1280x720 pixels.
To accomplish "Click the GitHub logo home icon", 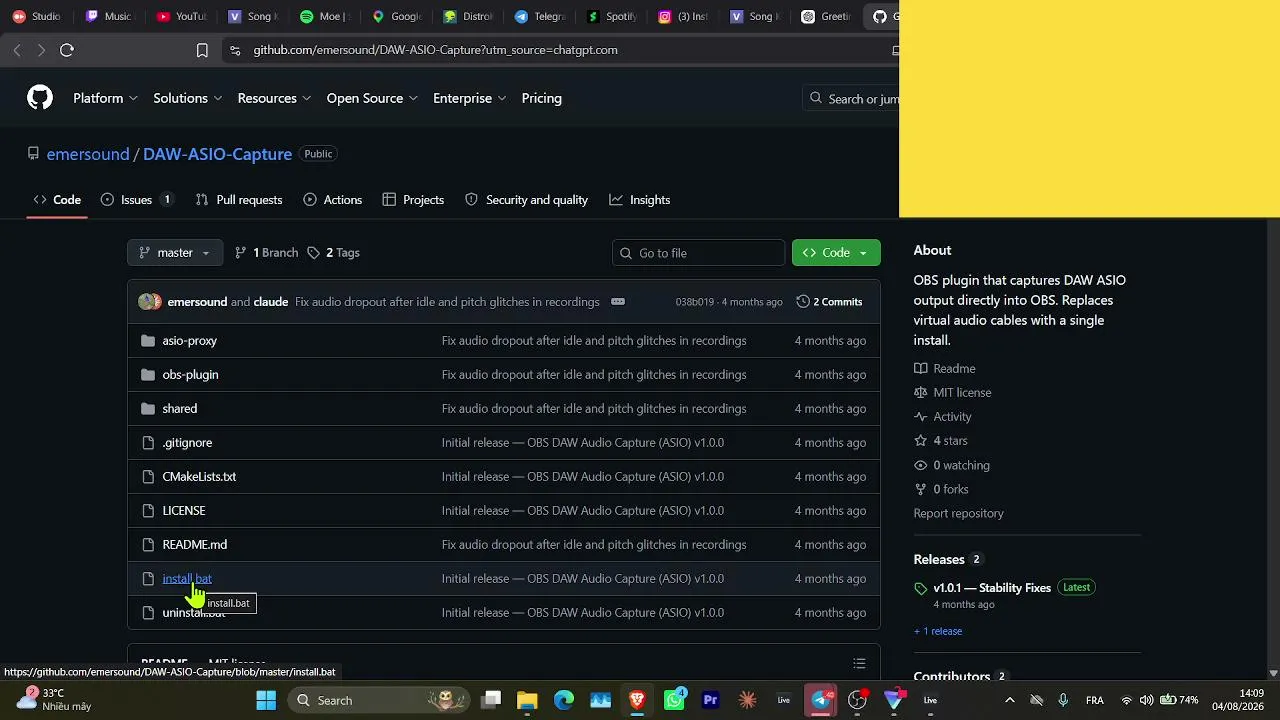I will [40, 98].
